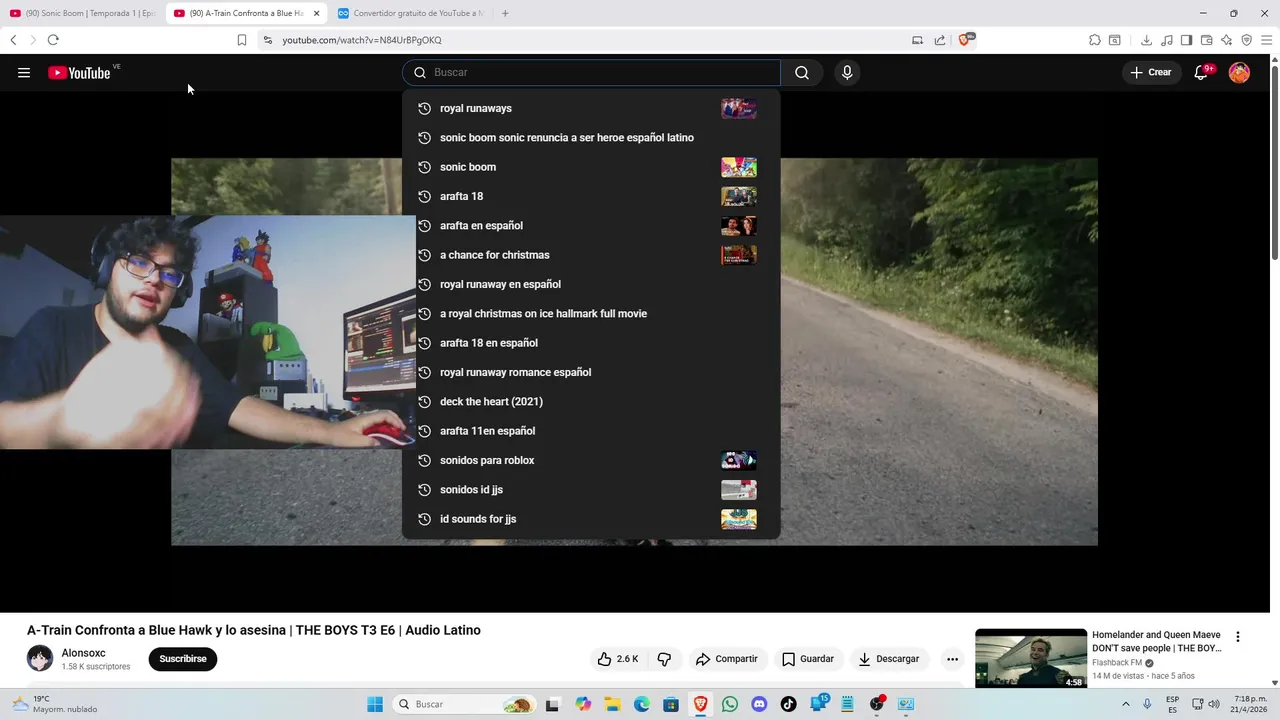Choose "deck the heart (2021)" suggestion
Viewport: 1280px width, 720px height.
(x=590, y=401)
